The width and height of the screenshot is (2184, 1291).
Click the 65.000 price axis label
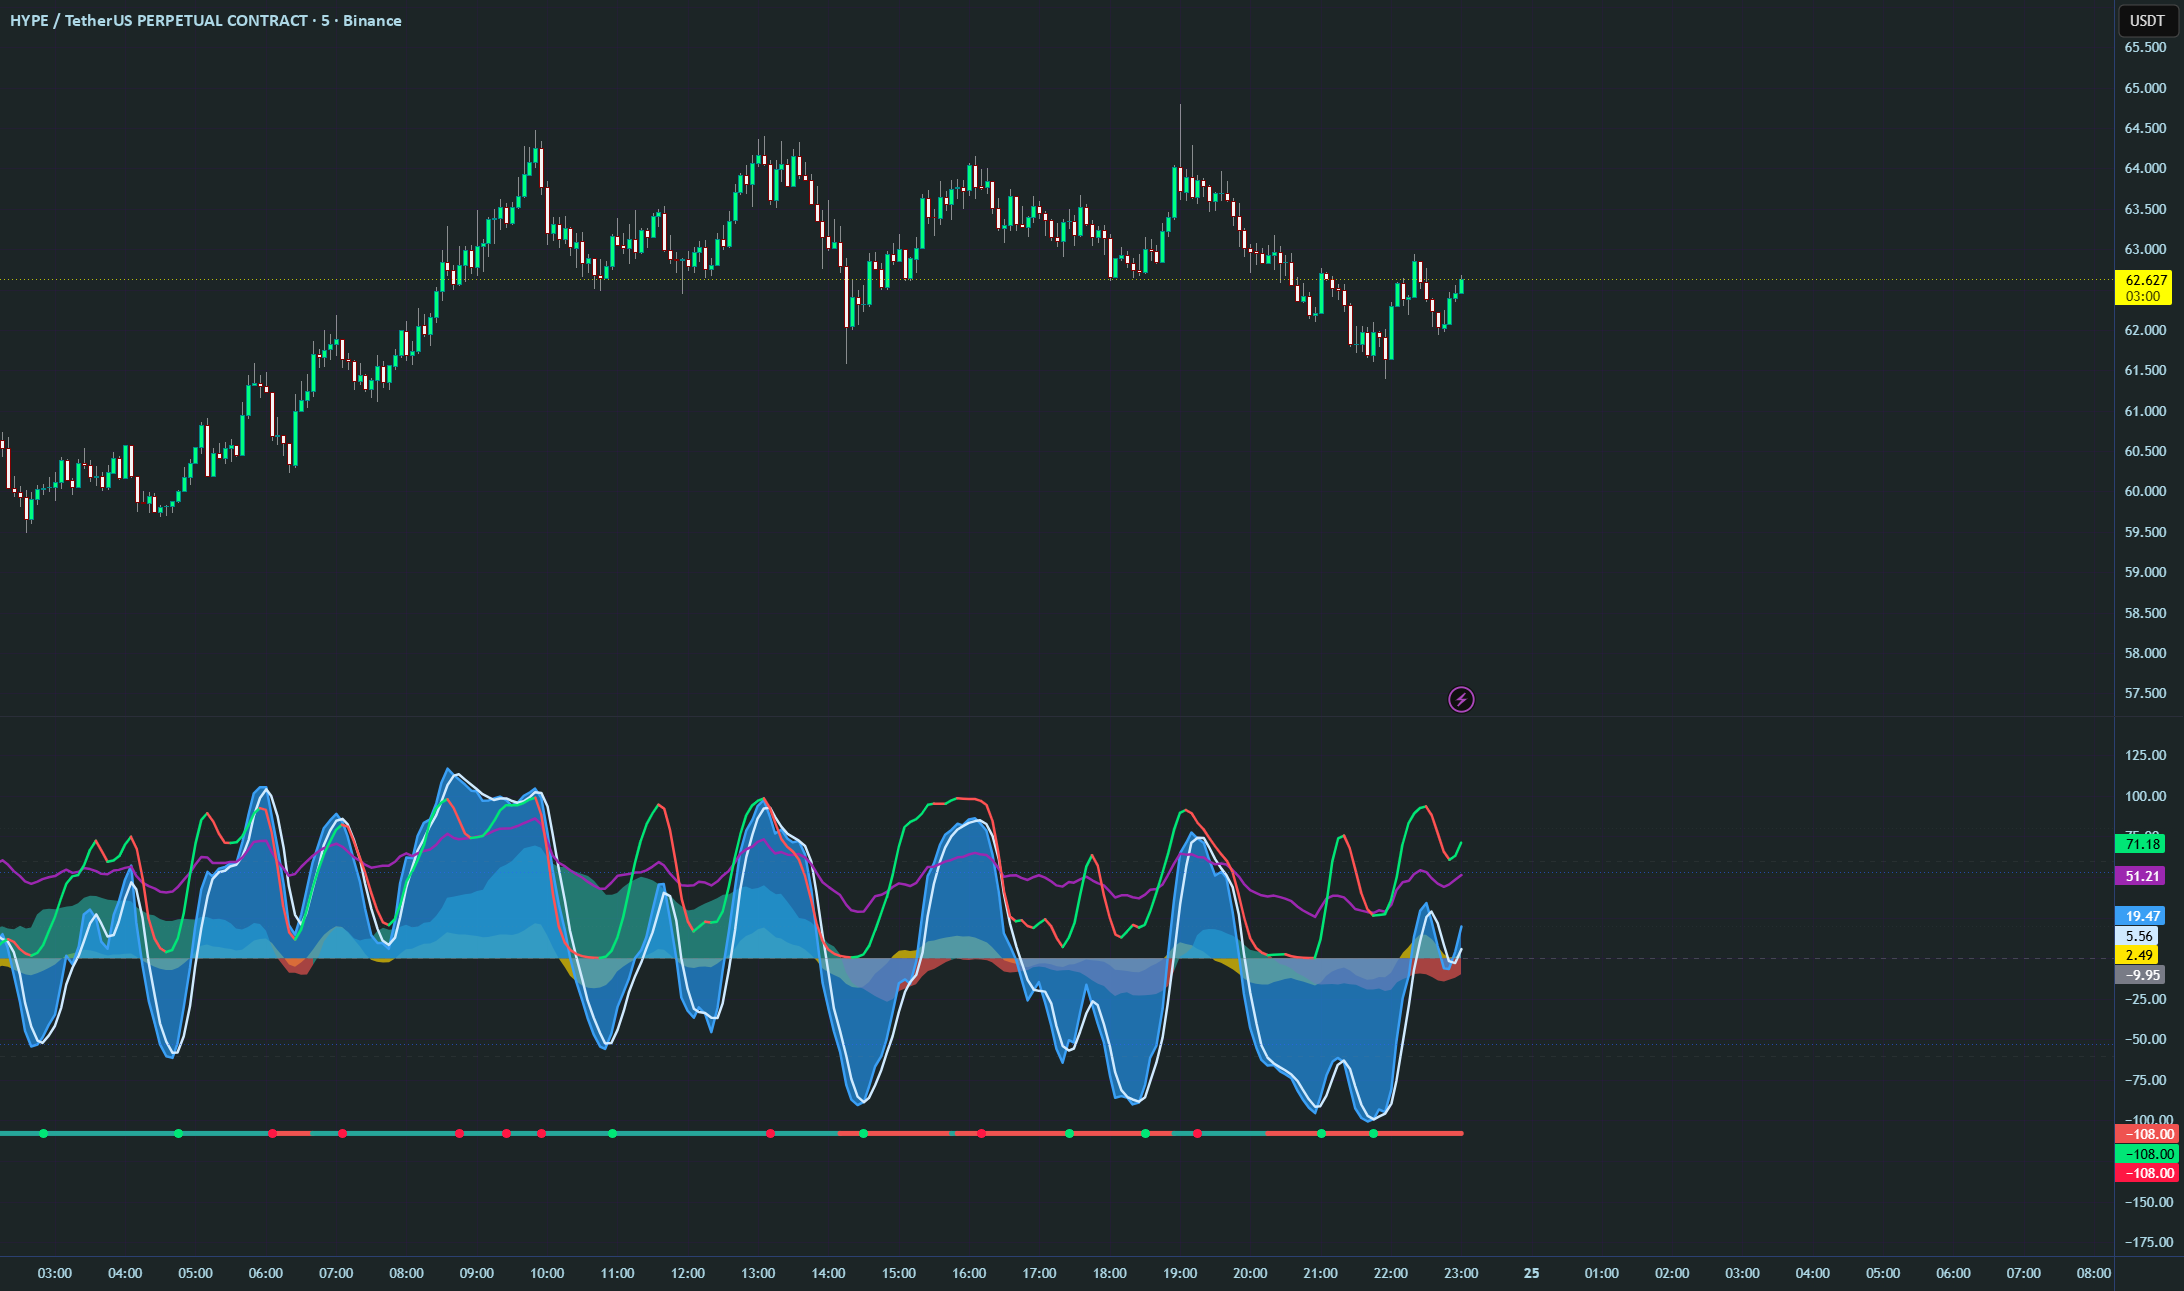tap(2145, 88)
